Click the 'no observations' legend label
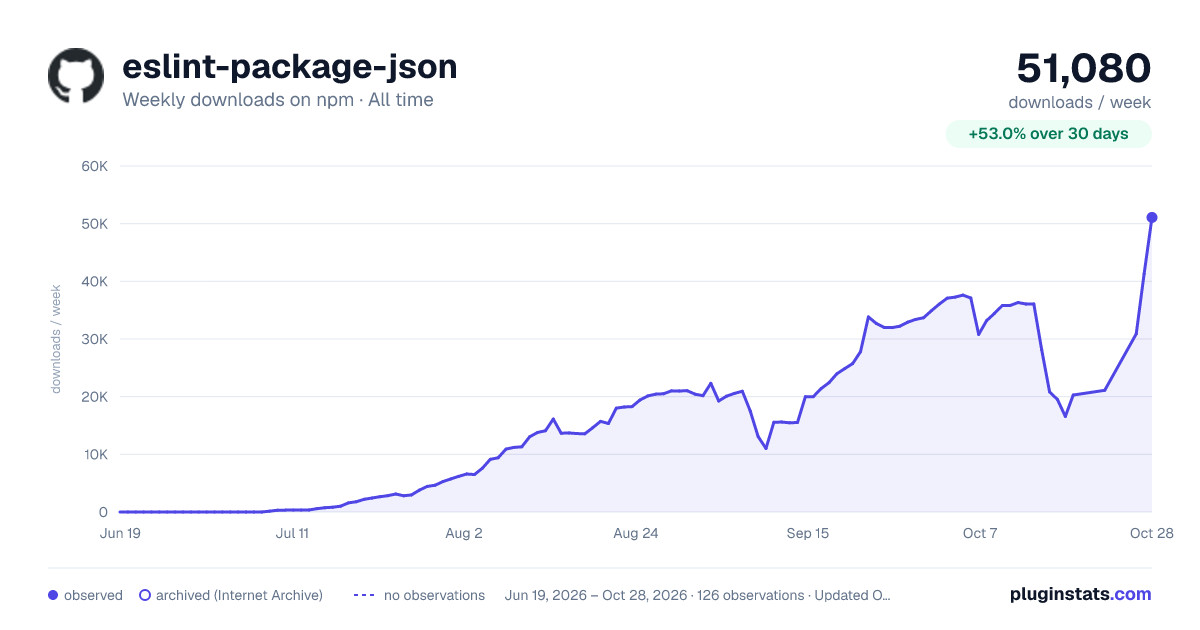 434,595
